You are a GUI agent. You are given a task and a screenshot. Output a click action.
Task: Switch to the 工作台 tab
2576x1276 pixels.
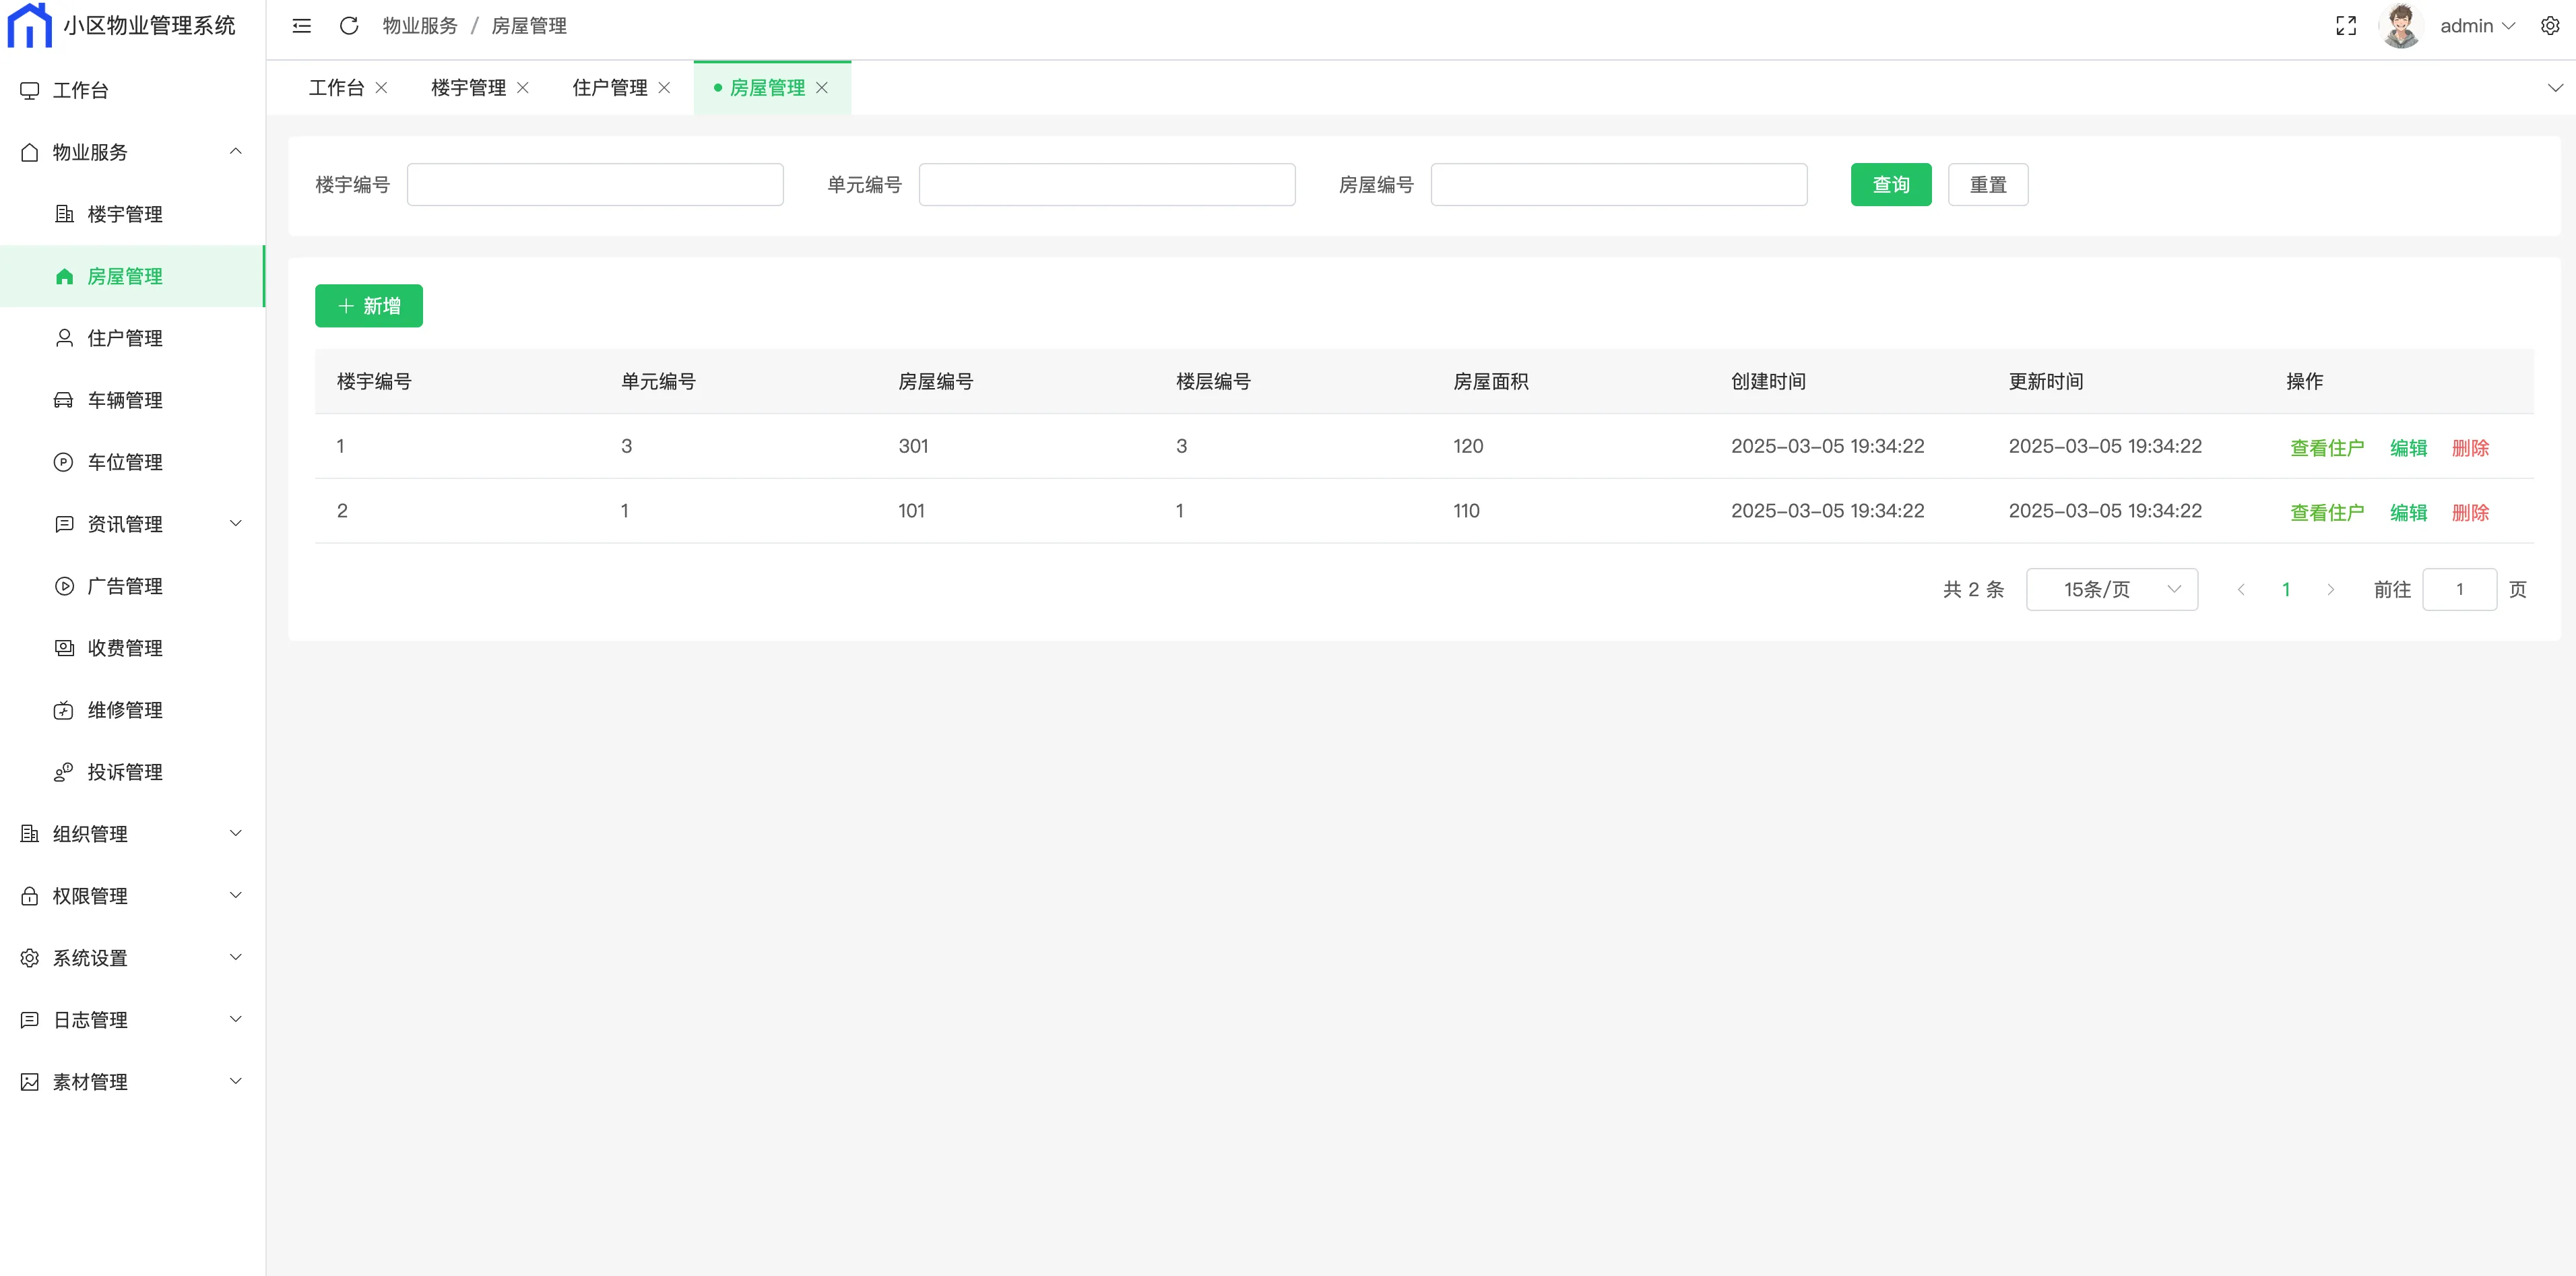(x=336, y=88)
